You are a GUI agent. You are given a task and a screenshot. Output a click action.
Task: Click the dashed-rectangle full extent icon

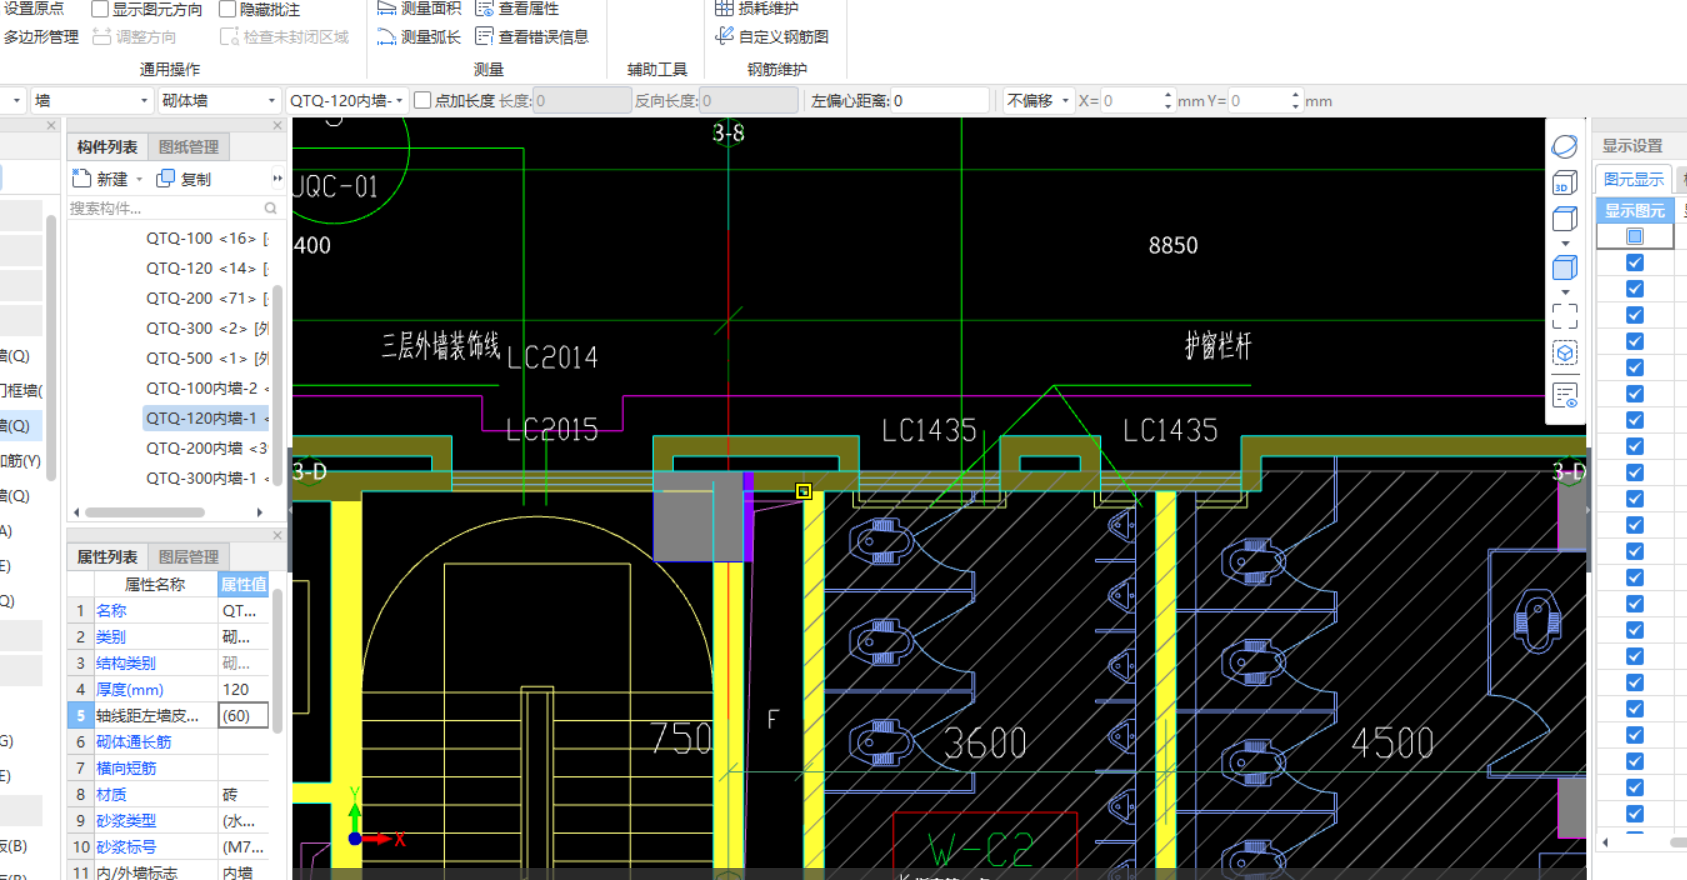[x=1565, y=317]
